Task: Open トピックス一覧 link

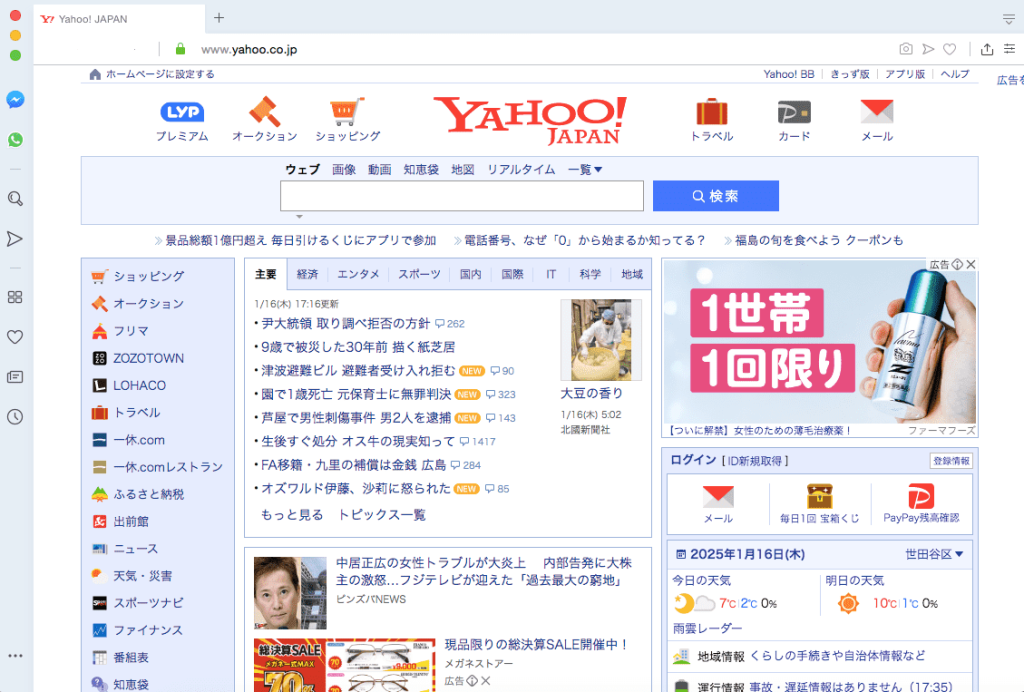Action: pyautogui.click(x=382, y=515)
